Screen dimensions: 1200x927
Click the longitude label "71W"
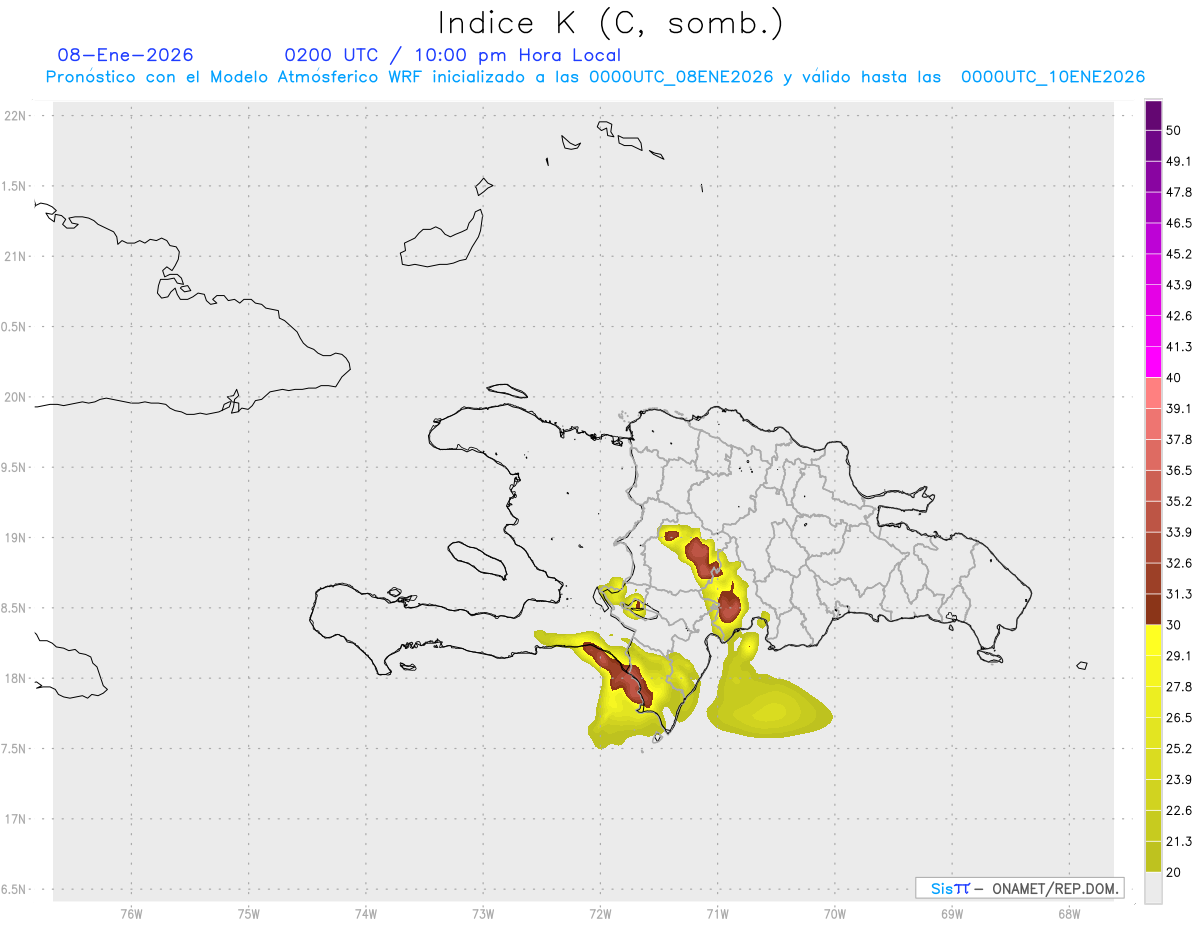(x=718, y=914)
